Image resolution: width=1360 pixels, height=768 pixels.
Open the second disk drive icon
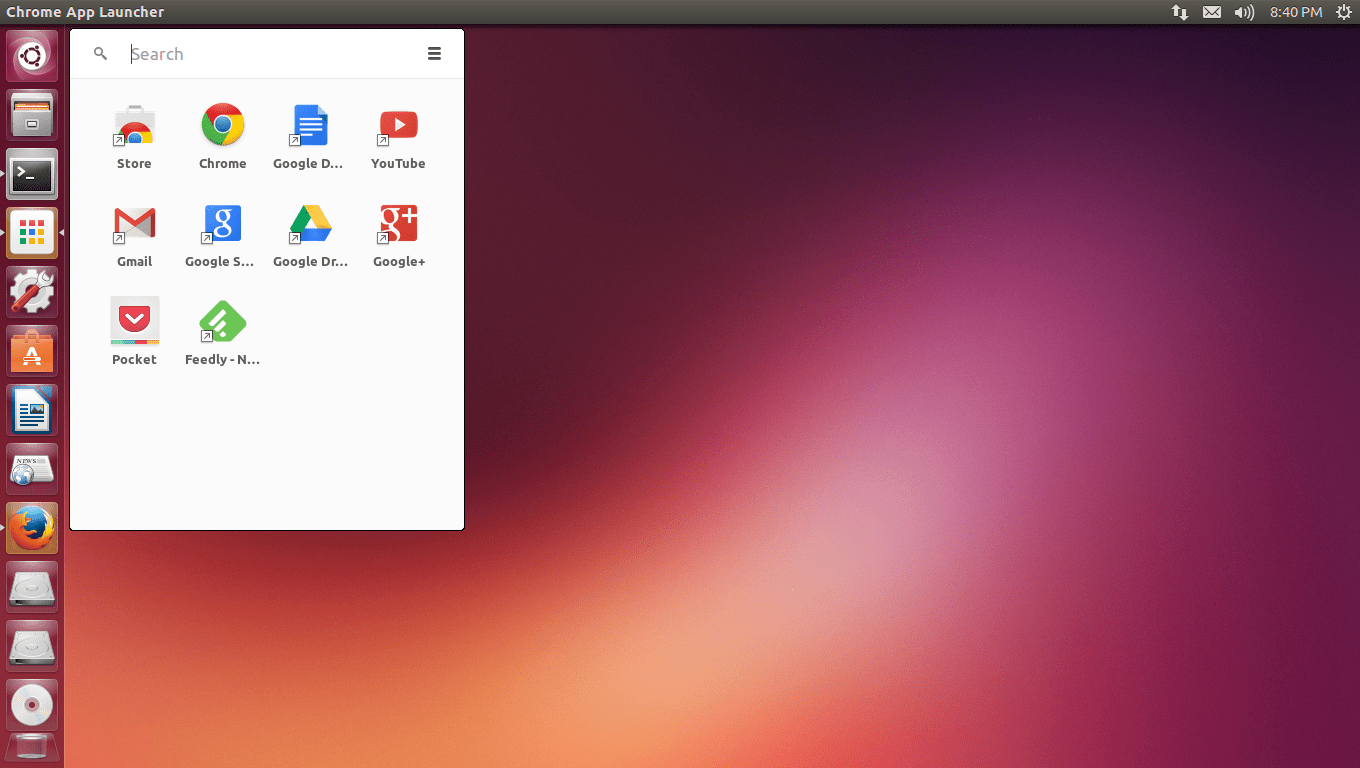(x=32, y=646)
